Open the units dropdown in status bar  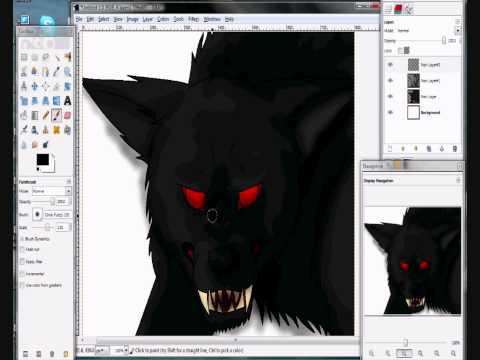point(103,350)
